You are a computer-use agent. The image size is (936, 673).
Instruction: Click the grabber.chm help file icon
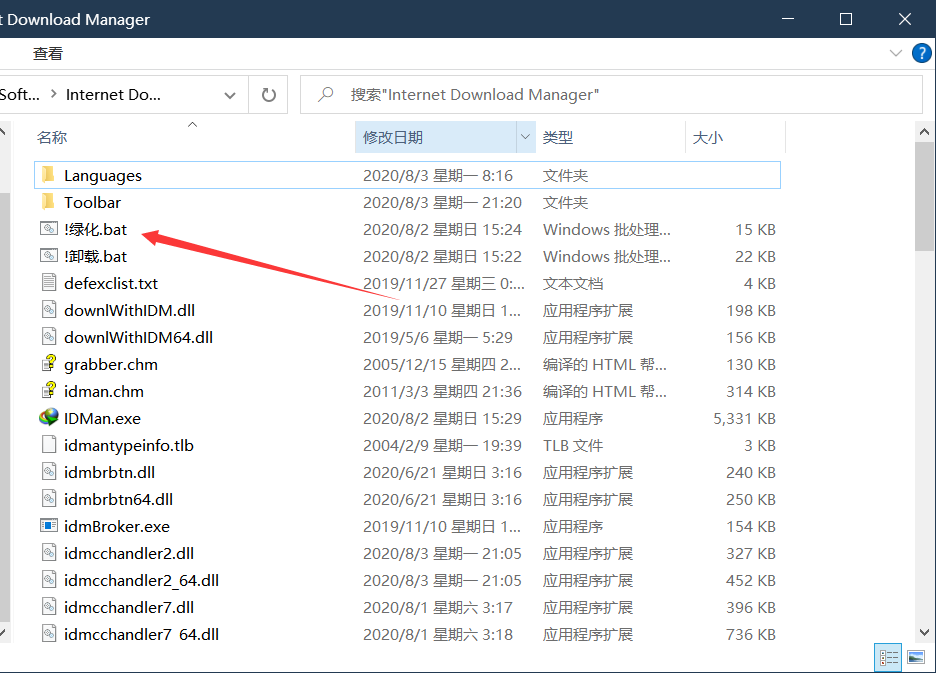point(48,363)
